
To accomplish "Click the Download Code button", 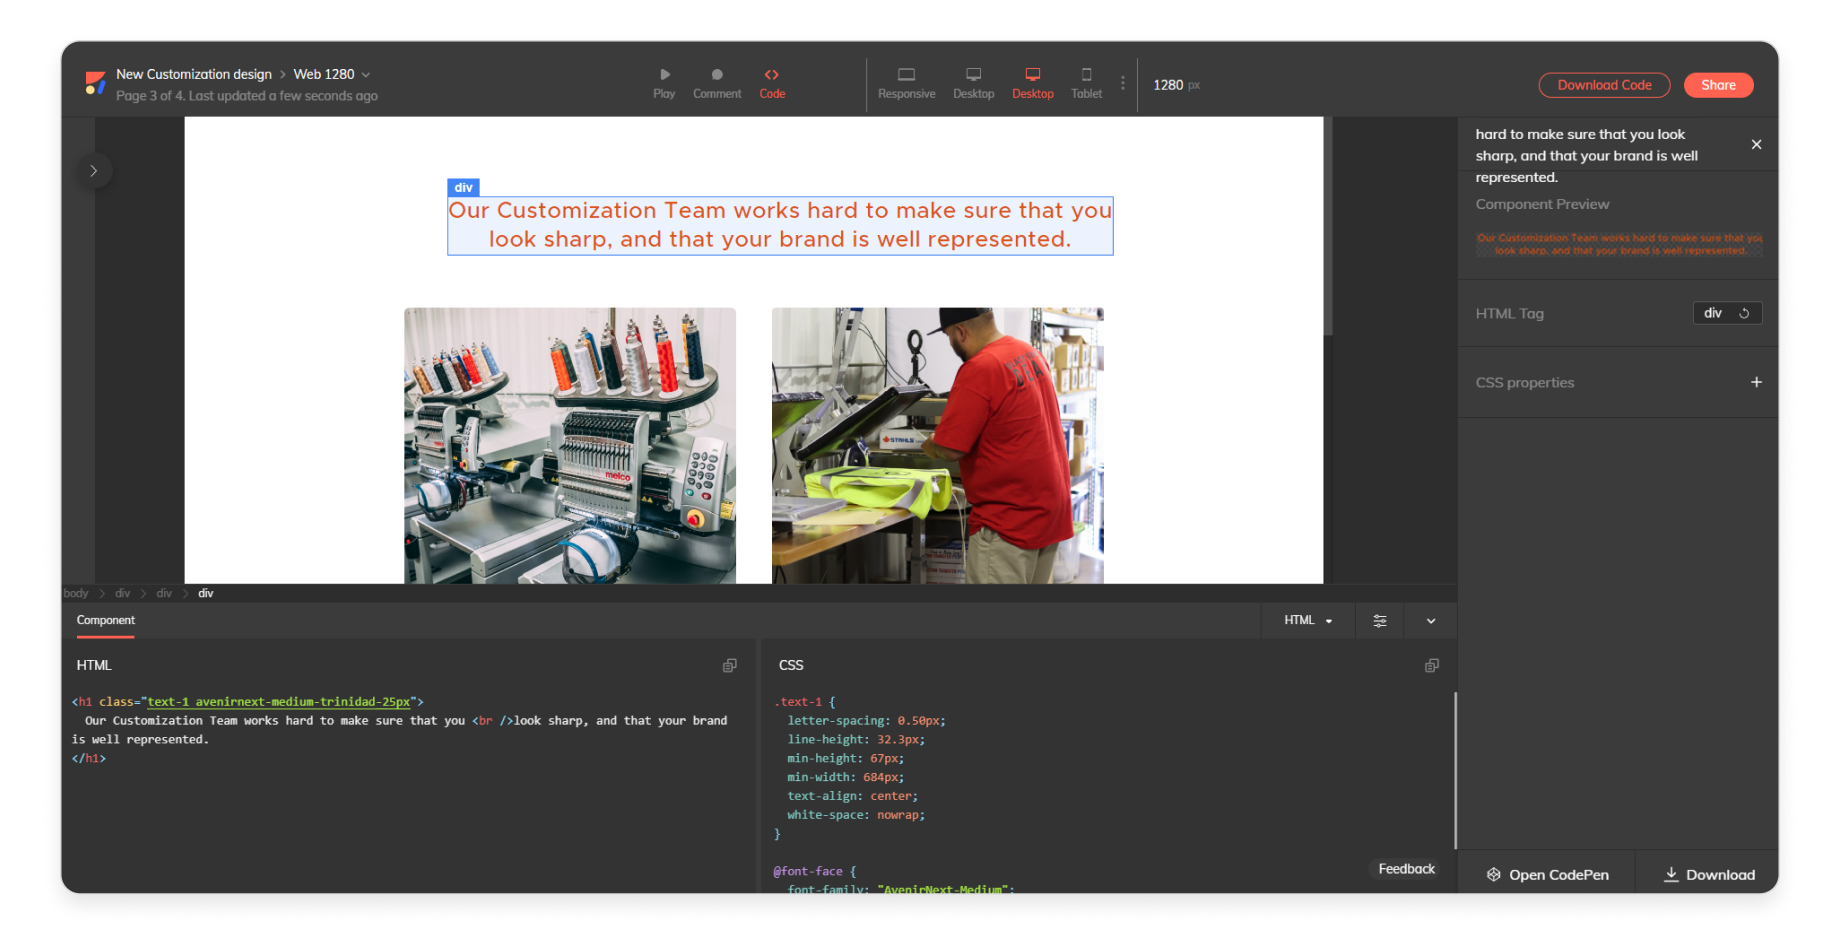I will pyautogui.click(x=1603, y=86).
